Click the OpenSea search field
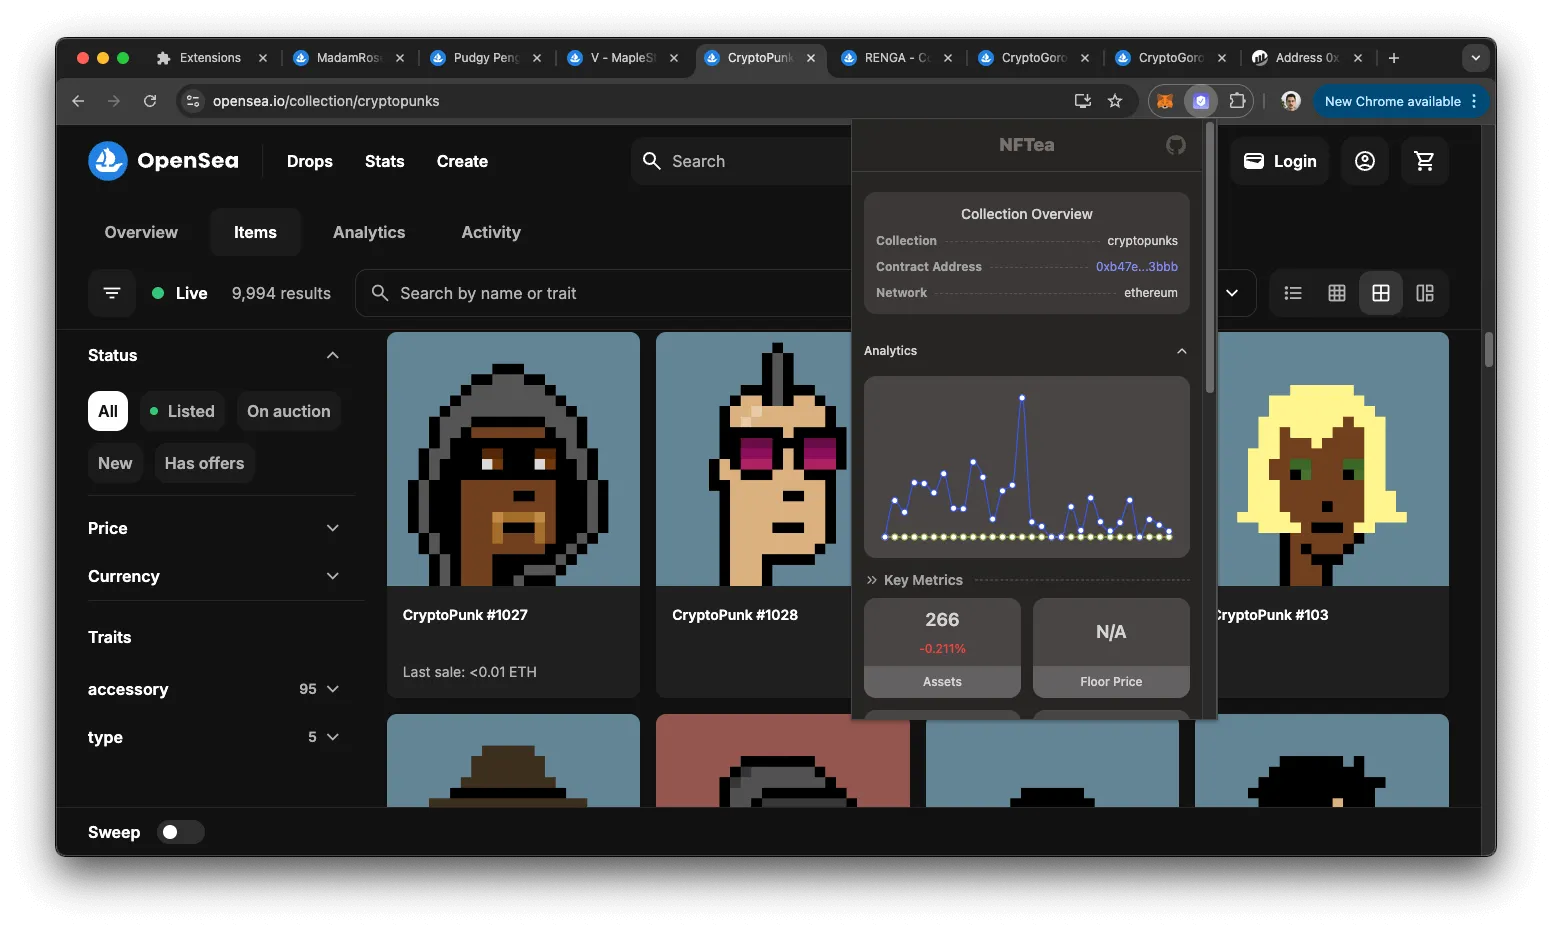This screenshot has height=930, width=1552. [x=741, y=161]
